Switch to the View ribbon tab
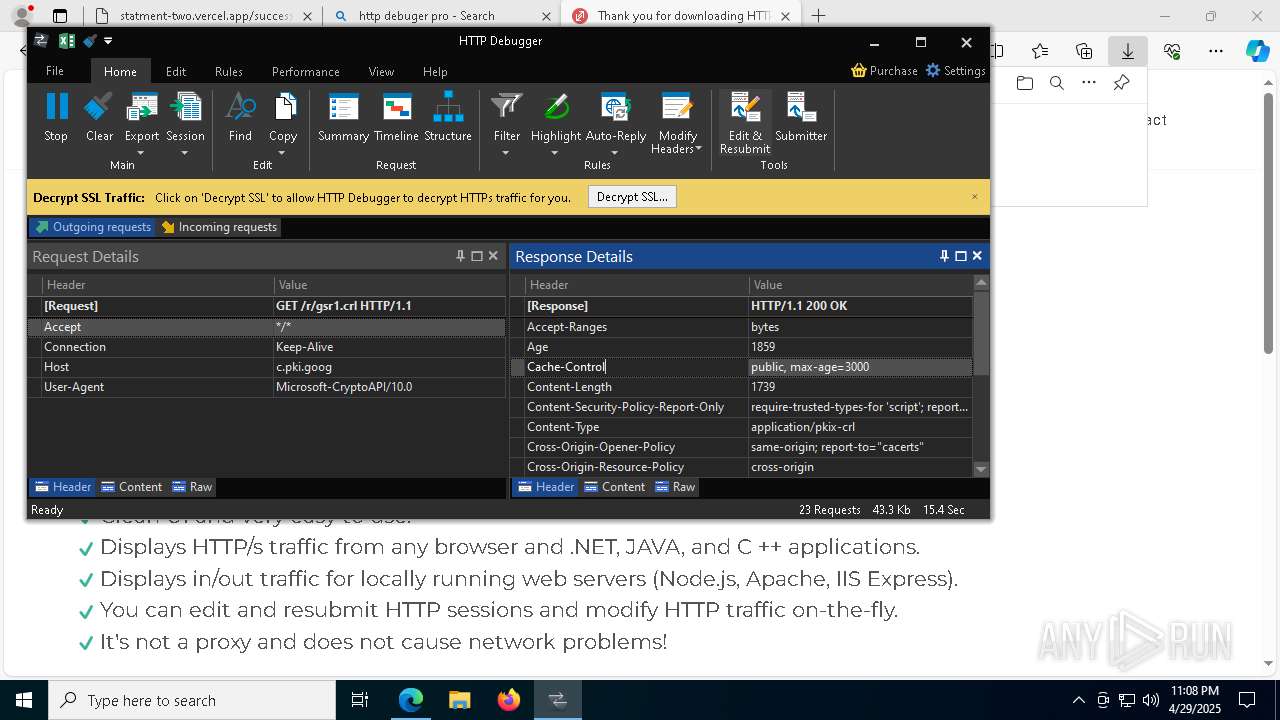This screenshot has width=1280, height=720. click(381, 71)
